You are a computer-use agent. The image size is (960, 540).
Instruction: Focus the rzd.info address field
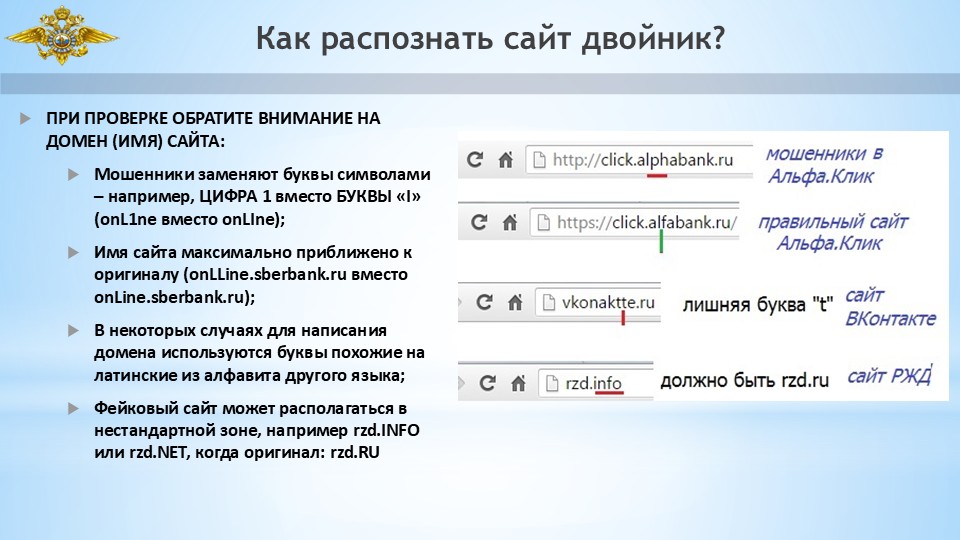pos(594,381)
